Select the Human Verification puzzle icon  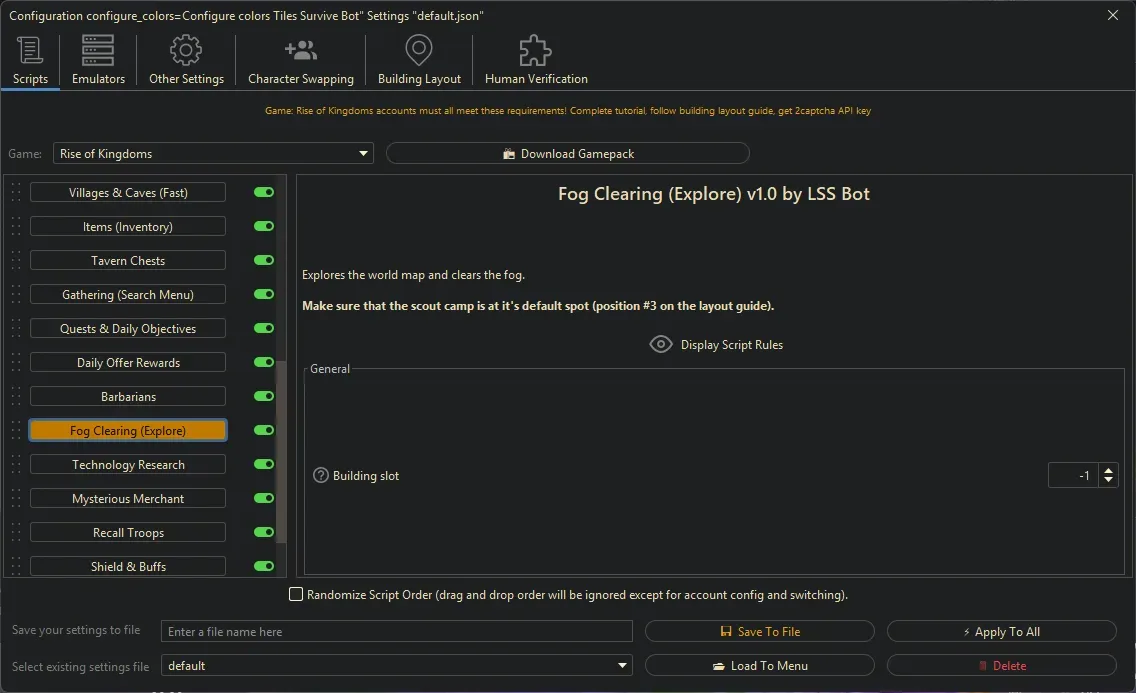[534, 50]
